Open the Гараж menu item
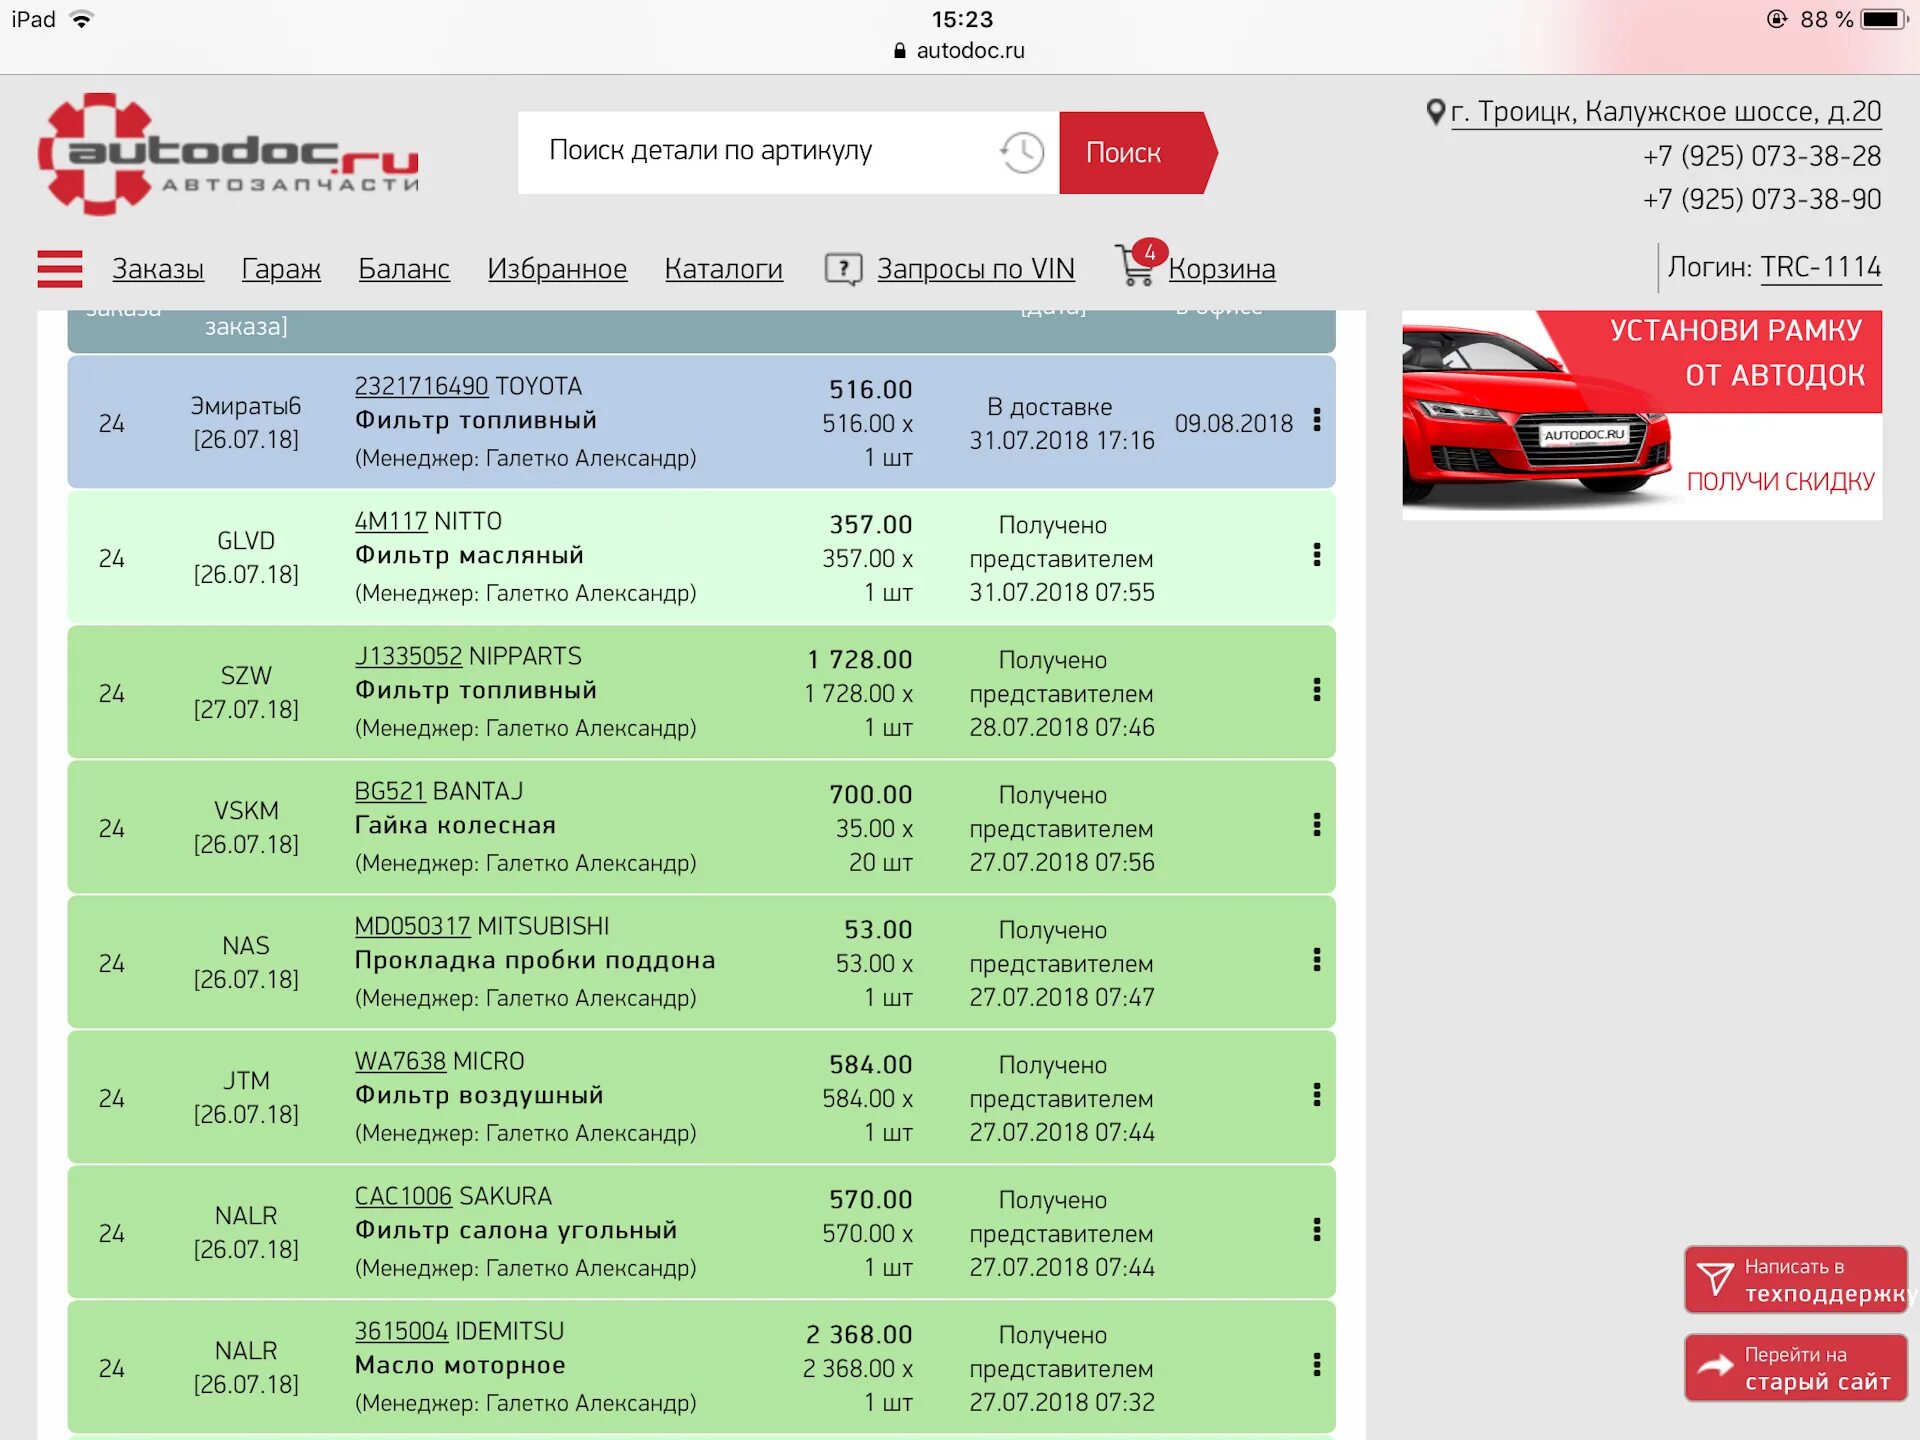The width and height of the screenshot is (1920, 1440). pyautogui.click(x=281, y=269)
